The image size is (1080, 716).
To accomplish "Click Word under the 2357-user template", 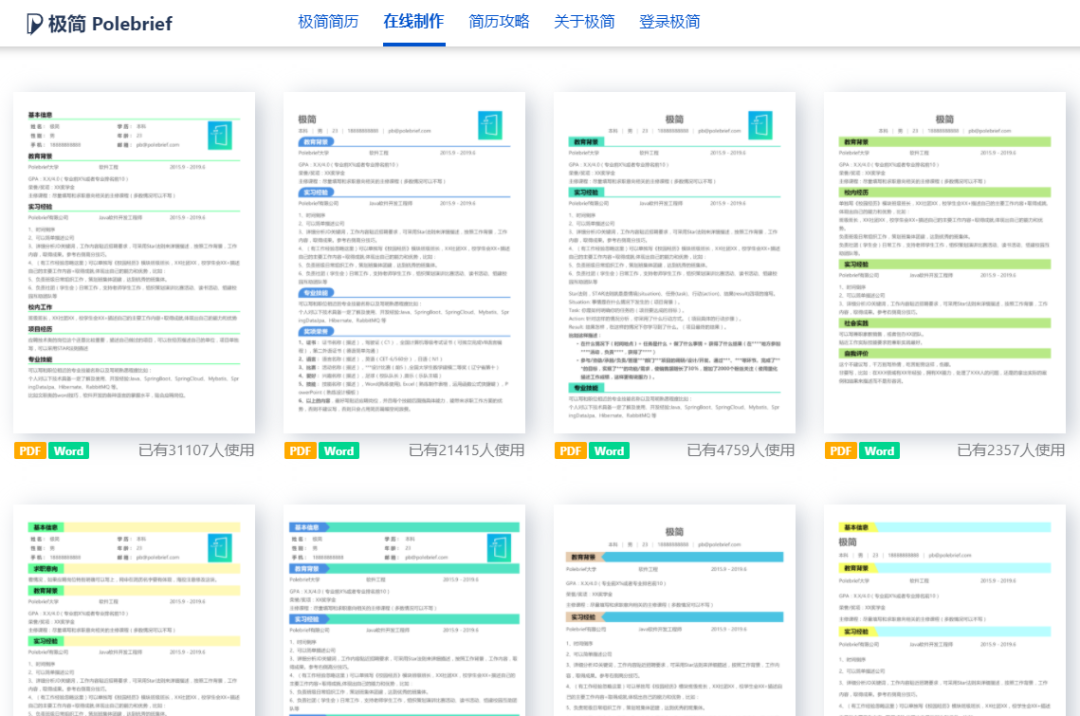I will point(879,451).
